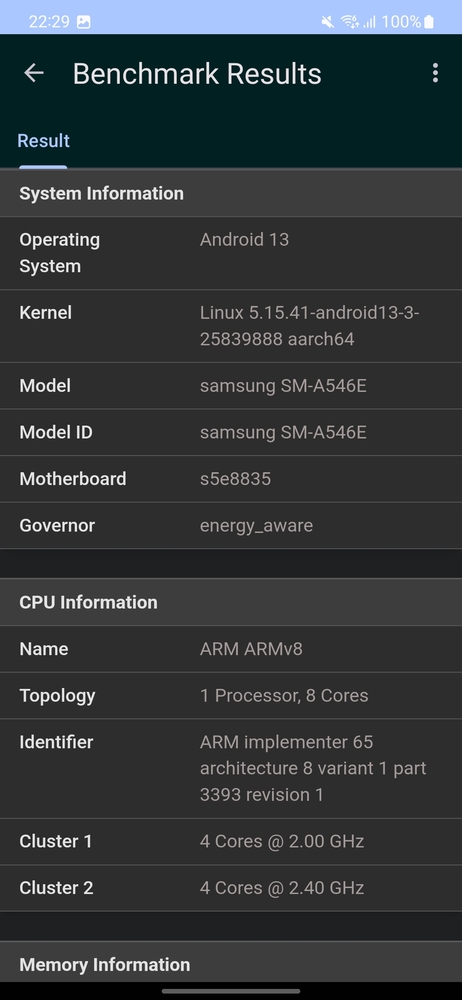Tap the back arrow icon
This screenshot has height=1000, width=462.
point(34,73)
